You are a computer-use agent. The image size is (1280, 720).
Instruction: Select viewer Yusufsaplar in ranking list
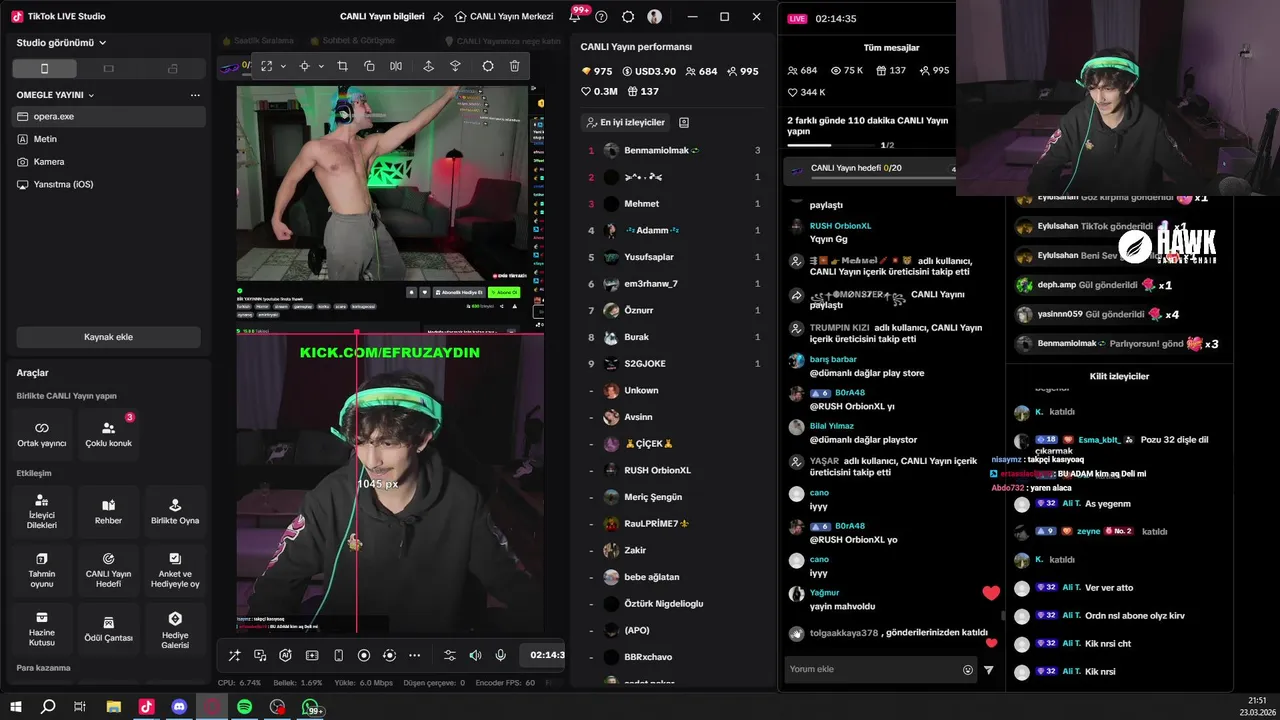click(673, 257)
